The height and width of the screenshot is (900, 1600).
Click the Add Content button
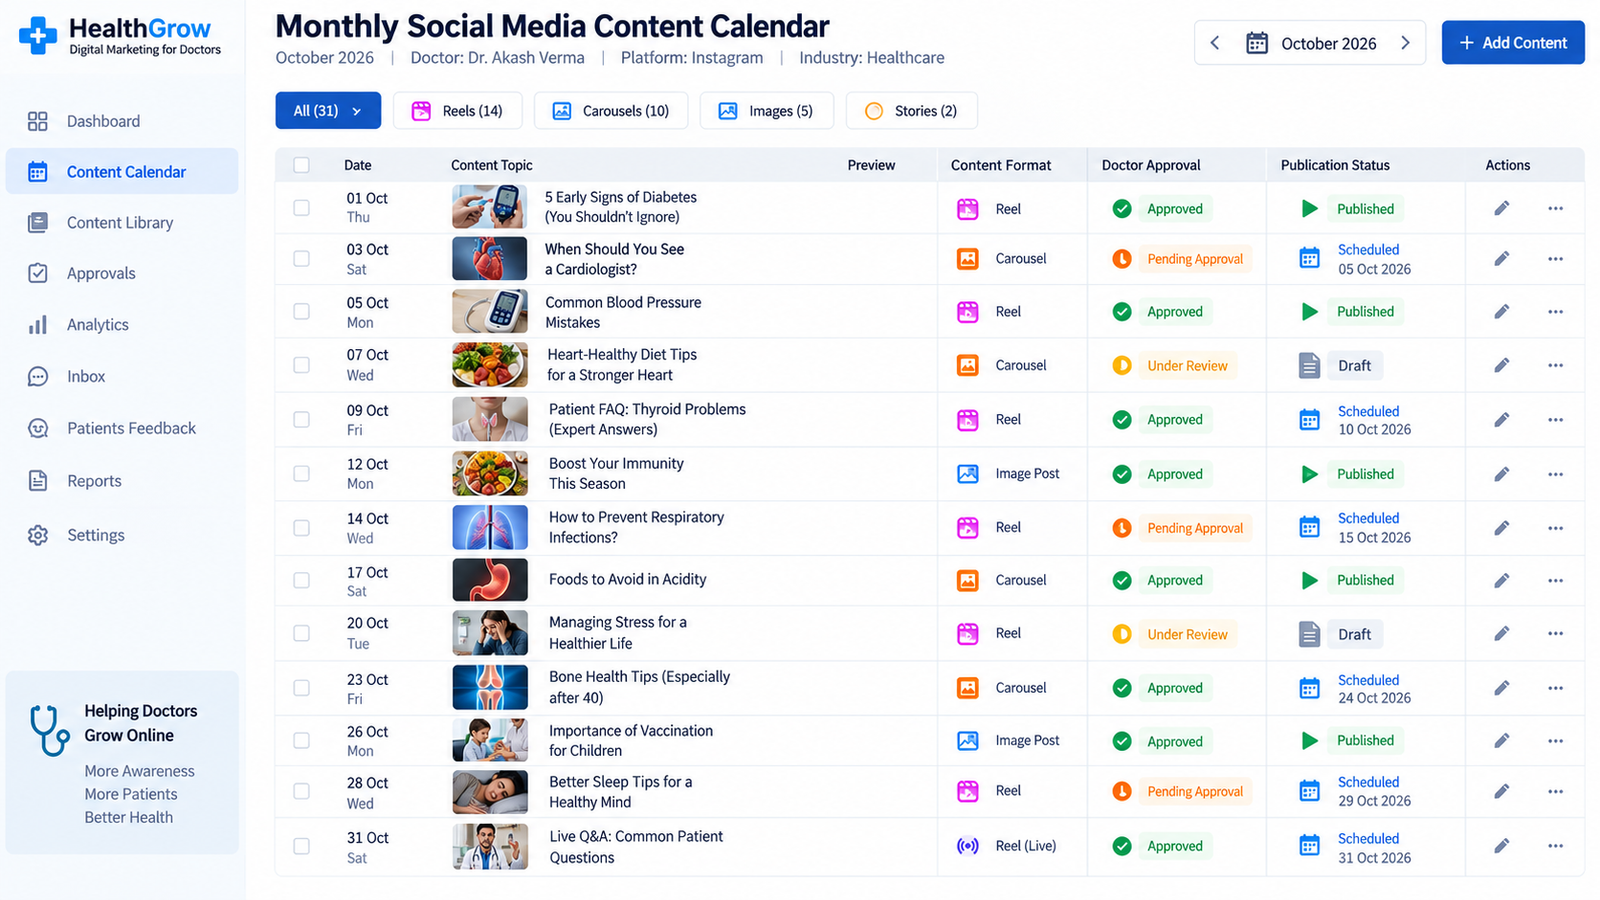1513,43
